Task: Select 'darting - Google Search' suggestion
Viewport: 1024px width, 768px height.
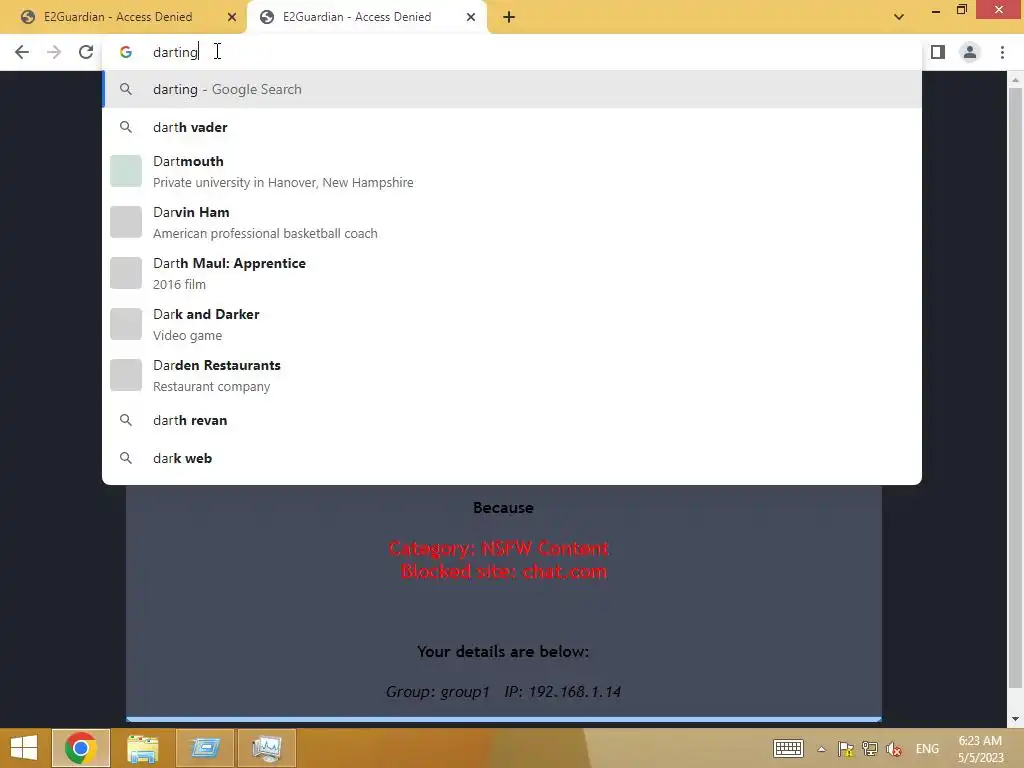Action: click(x=512, y=89)
